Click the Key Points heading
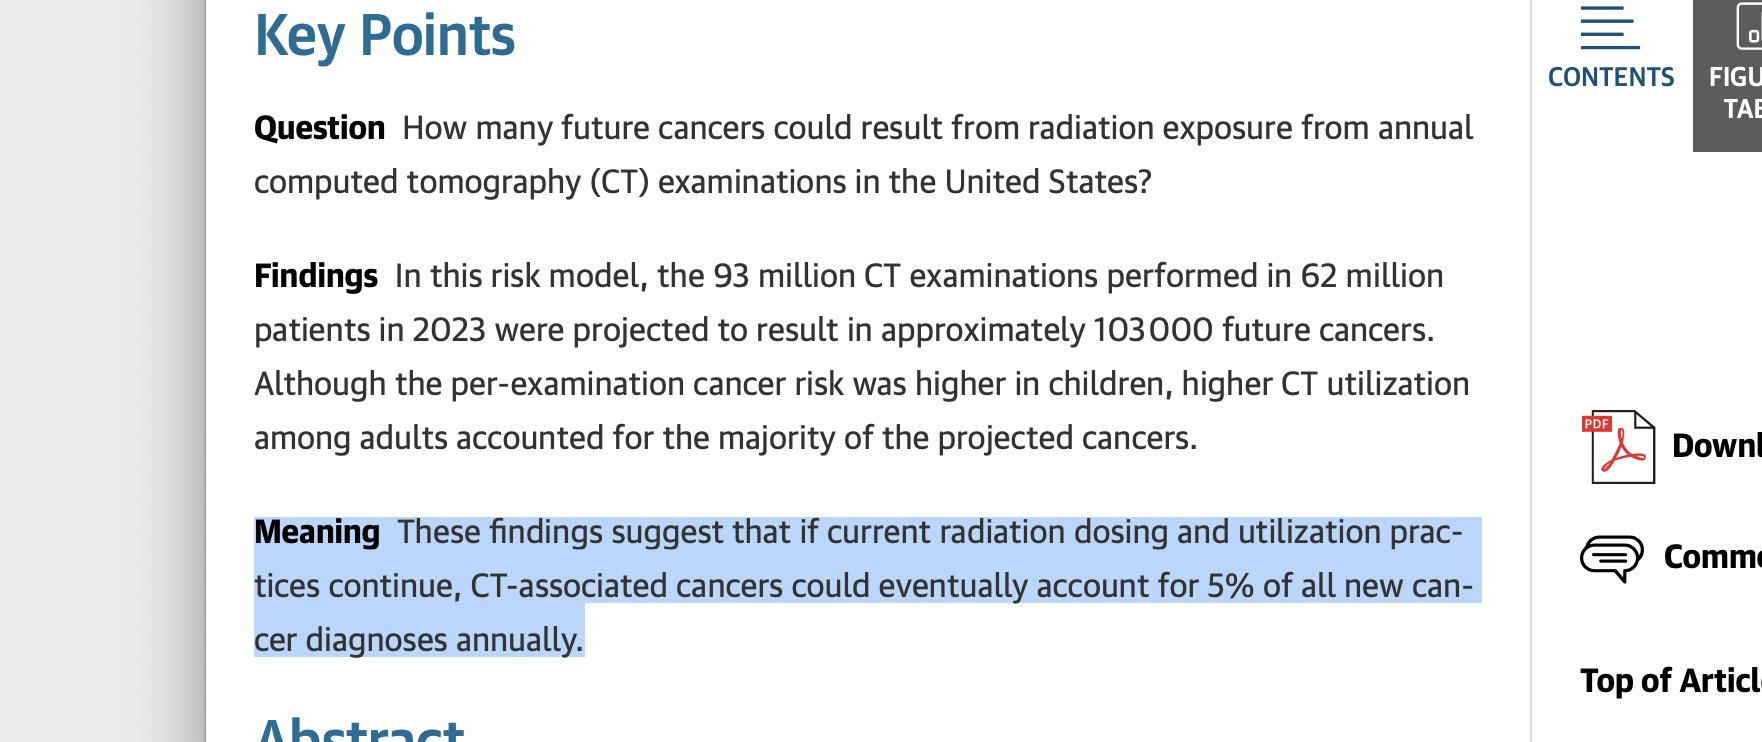The image size is (1762, 742). [x=385, y=36]
